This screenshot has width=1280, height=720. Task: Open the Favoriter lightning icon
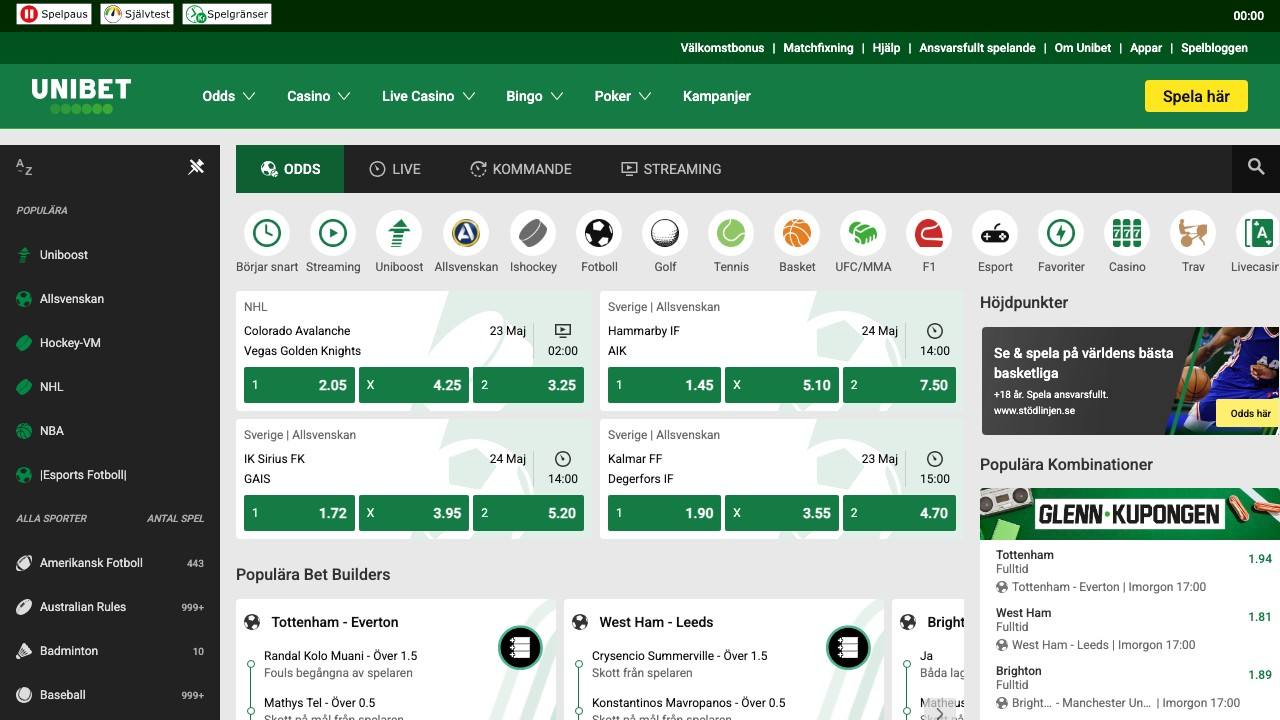(x=1061, y=233)
